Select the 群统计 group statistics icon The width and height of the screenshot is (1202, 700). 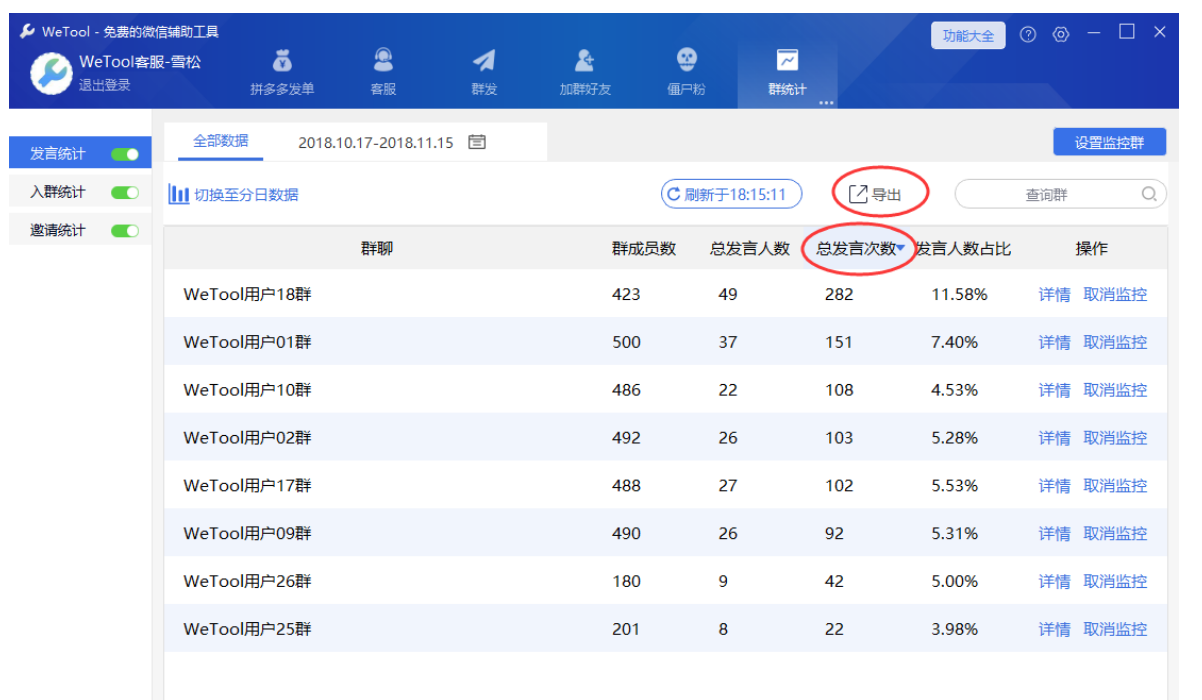787,62
